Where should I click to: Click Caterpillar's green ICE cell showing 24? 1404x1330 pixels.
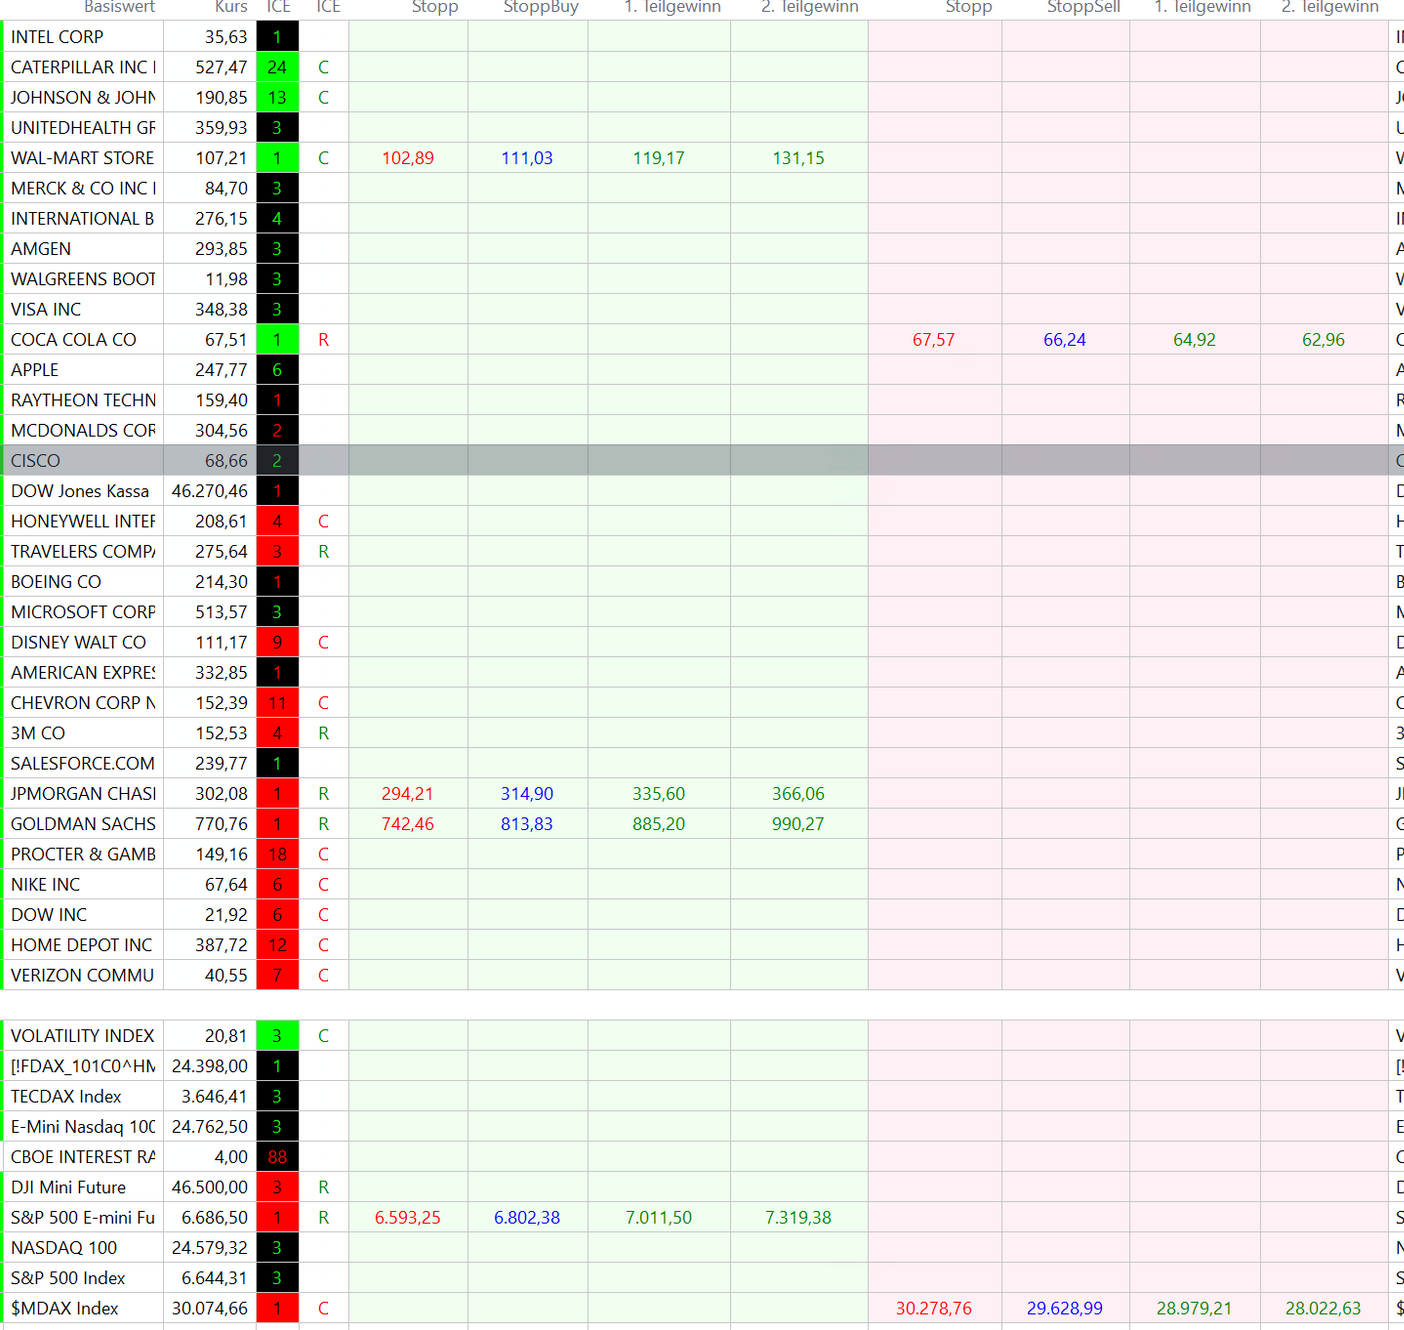[277, 67]
